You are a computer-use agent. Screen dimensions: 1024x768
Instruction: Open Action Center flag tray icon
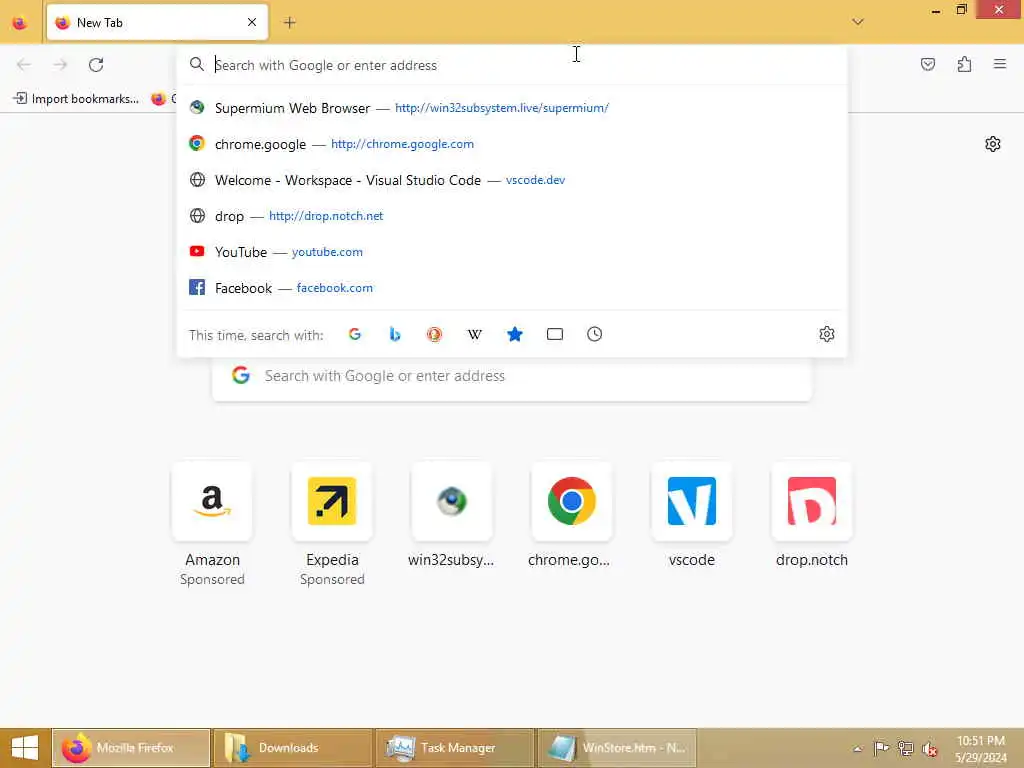(881, 748)
